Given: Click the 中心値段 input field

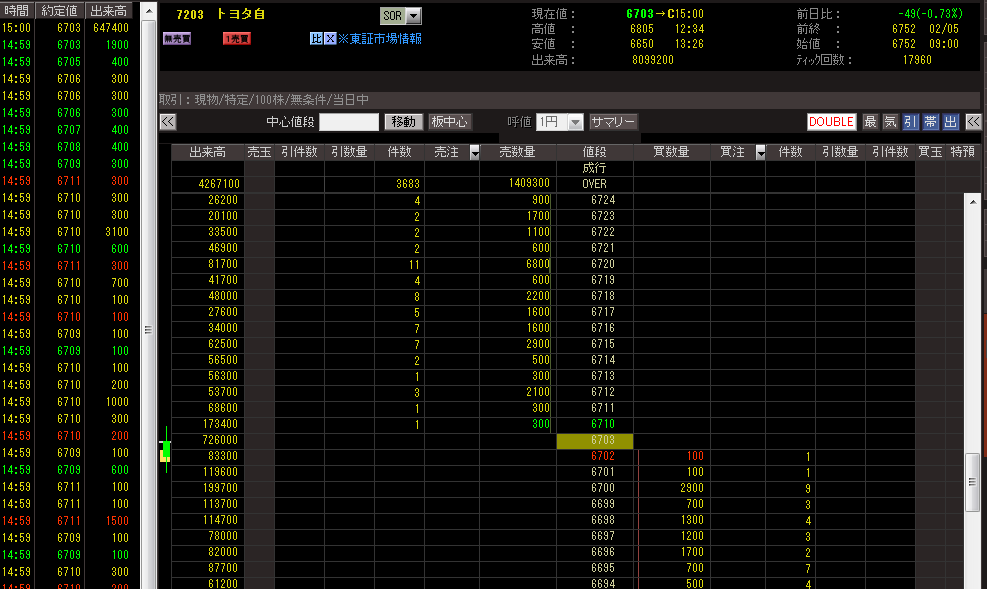Looking at the screenshot, I should pyautogui.click(x=349, y=121).
